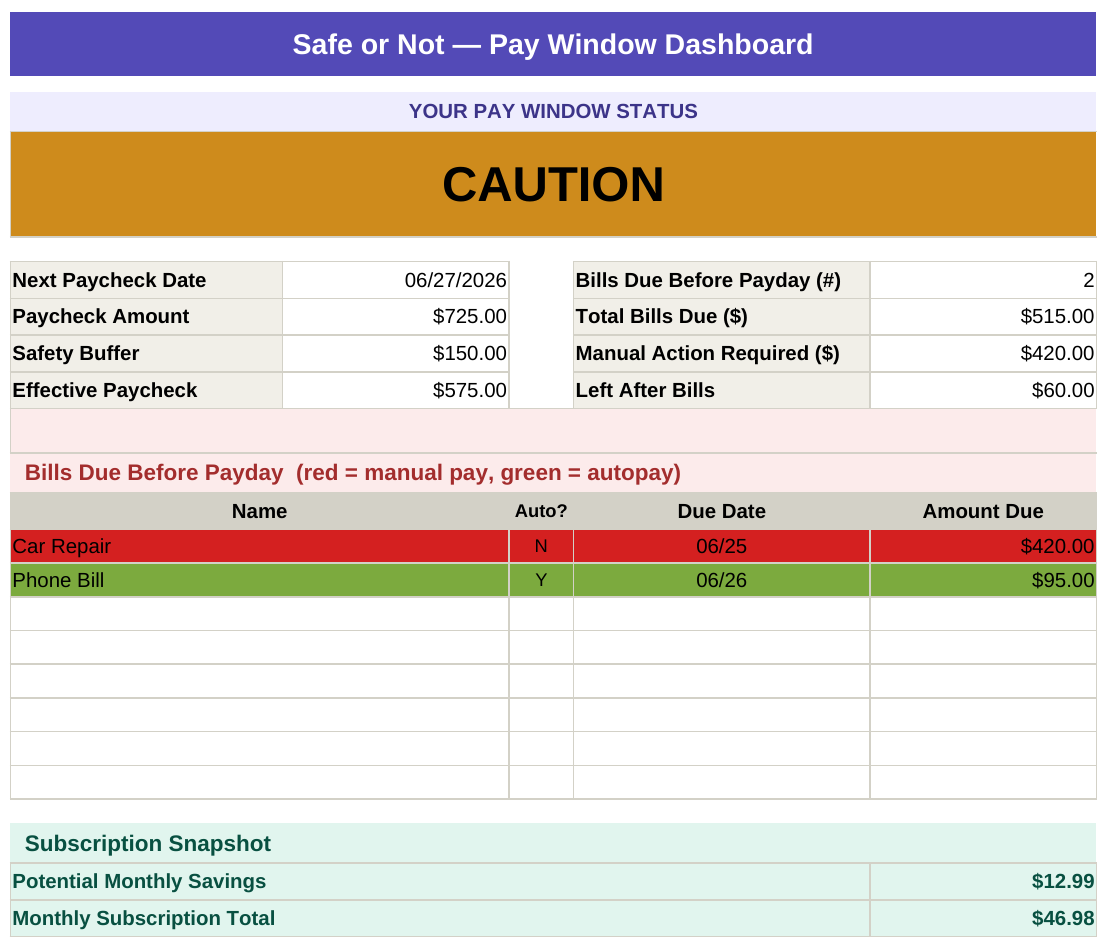The width and height of the screenshot is (1110, 951).
Task: Select the $725.00 paycheck amount cell
Action: pyautogui.click(x=396, y=317)
